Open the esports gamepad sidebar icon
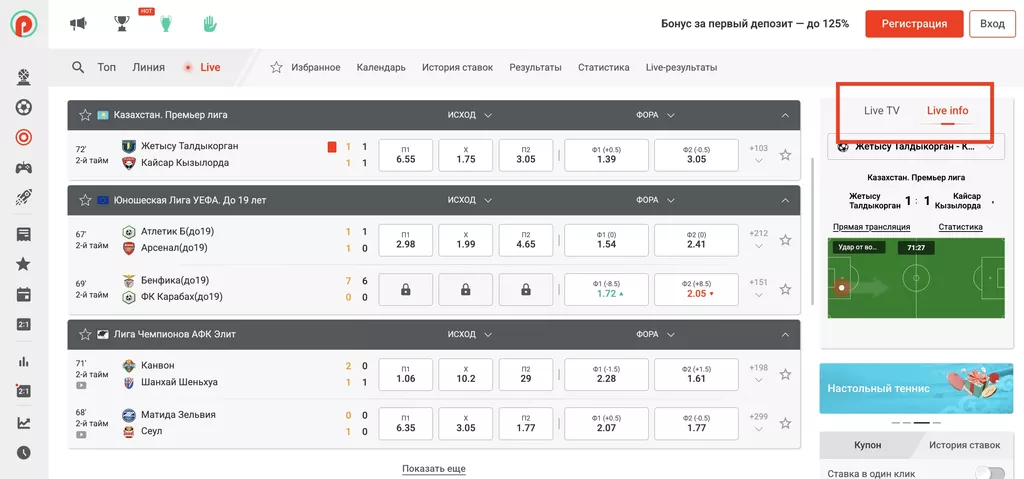This screenshot has width=1024, height=479. [x=24, y=168]
